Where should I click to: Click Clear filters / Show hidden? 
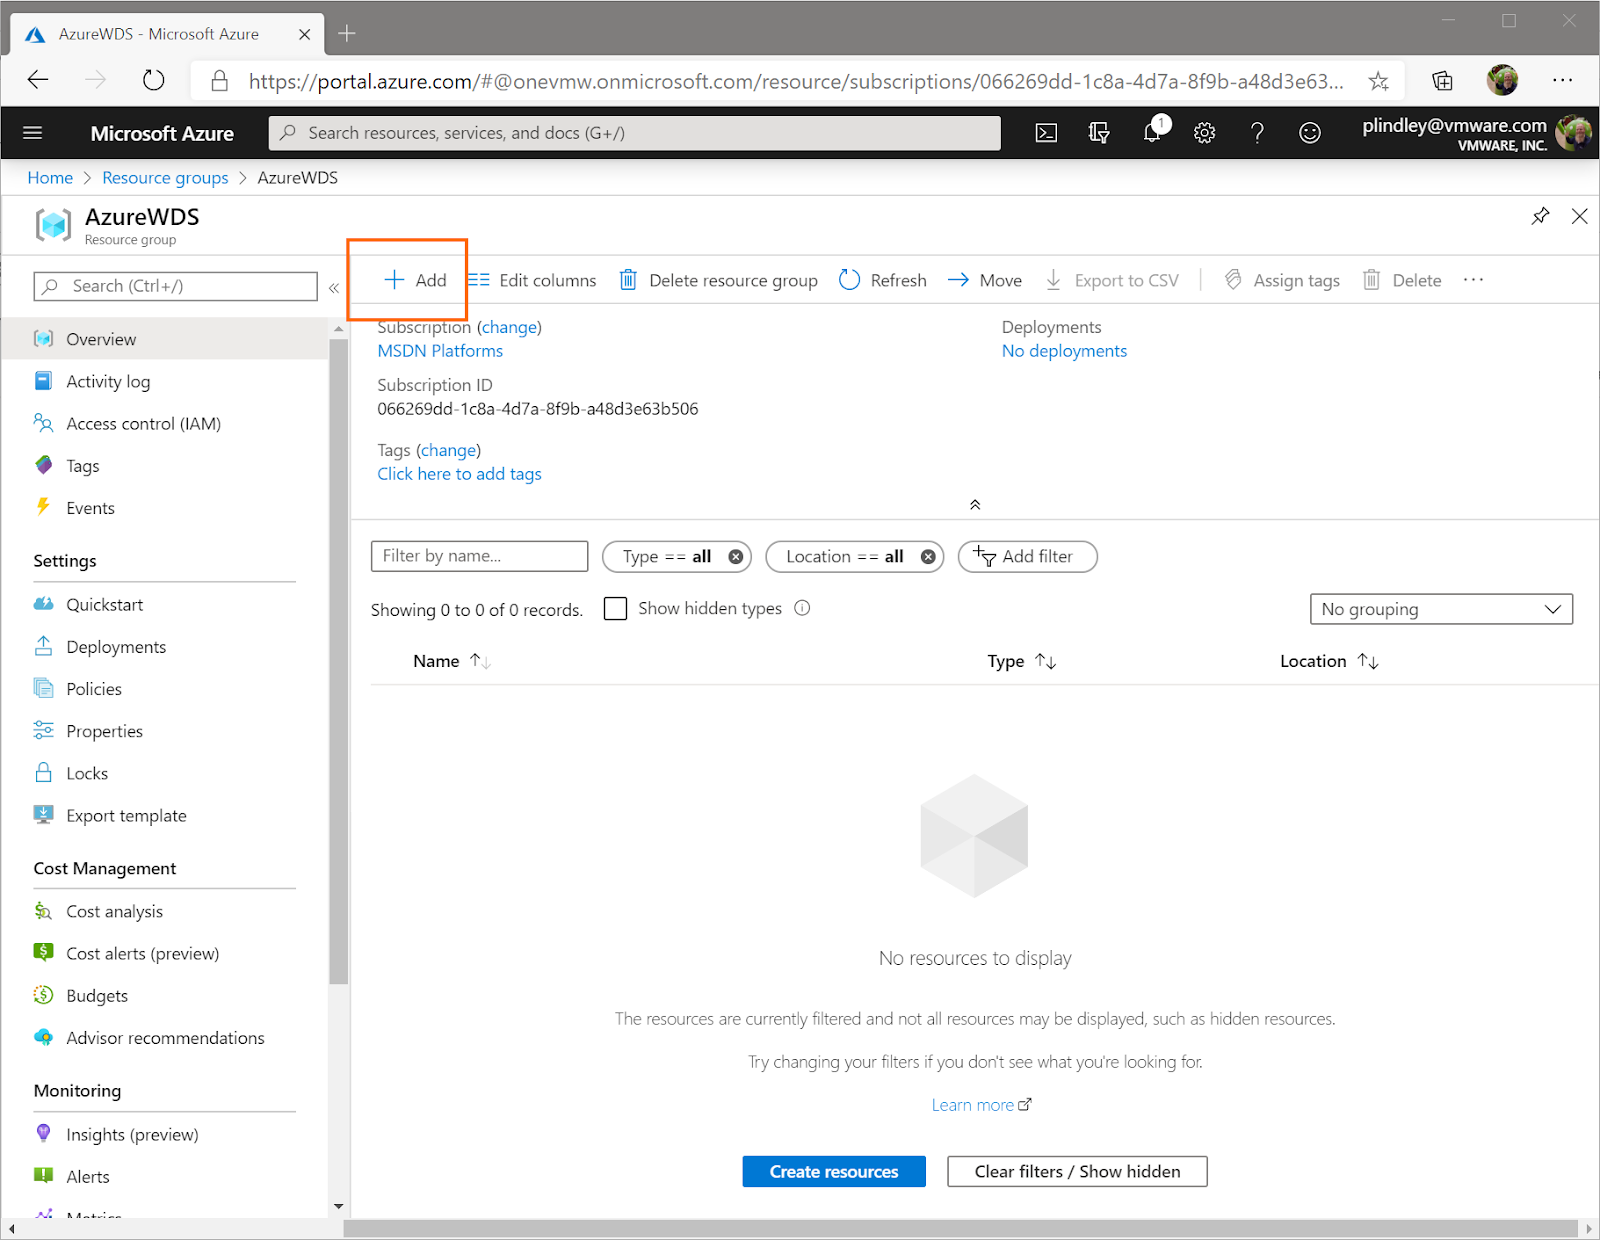point(1077,1171)
